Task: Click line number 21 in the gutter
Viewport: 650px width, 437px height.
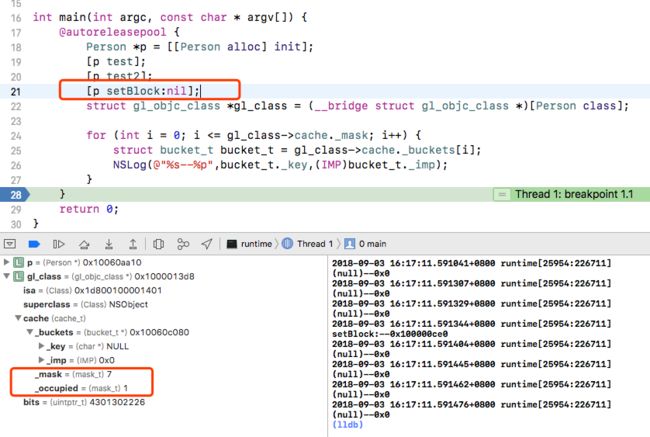Action: (16, 92)
